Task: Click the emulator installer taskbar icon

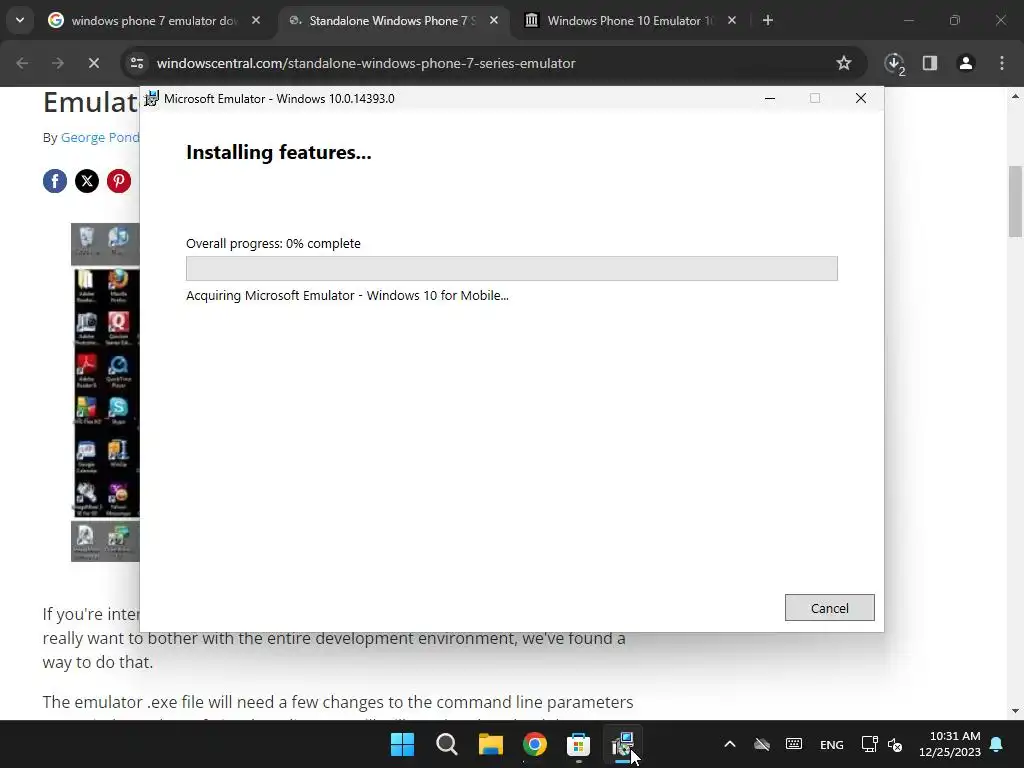Action: [x=622, y=744]
